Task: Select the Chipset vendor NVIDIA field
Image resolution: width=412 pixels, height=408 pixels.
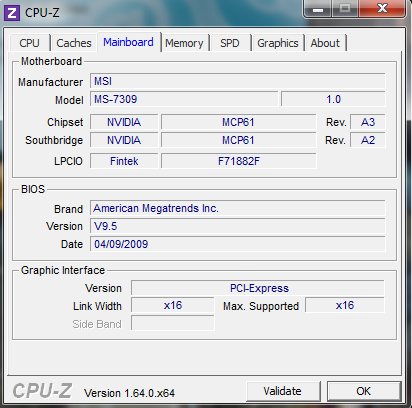Action: 124,122
